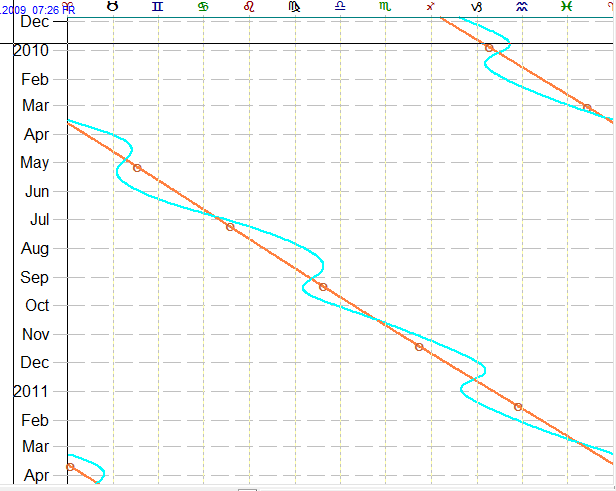Click the orange circle marker near May
This screenshot has height=491, width=616.
(x=137, y=168)
